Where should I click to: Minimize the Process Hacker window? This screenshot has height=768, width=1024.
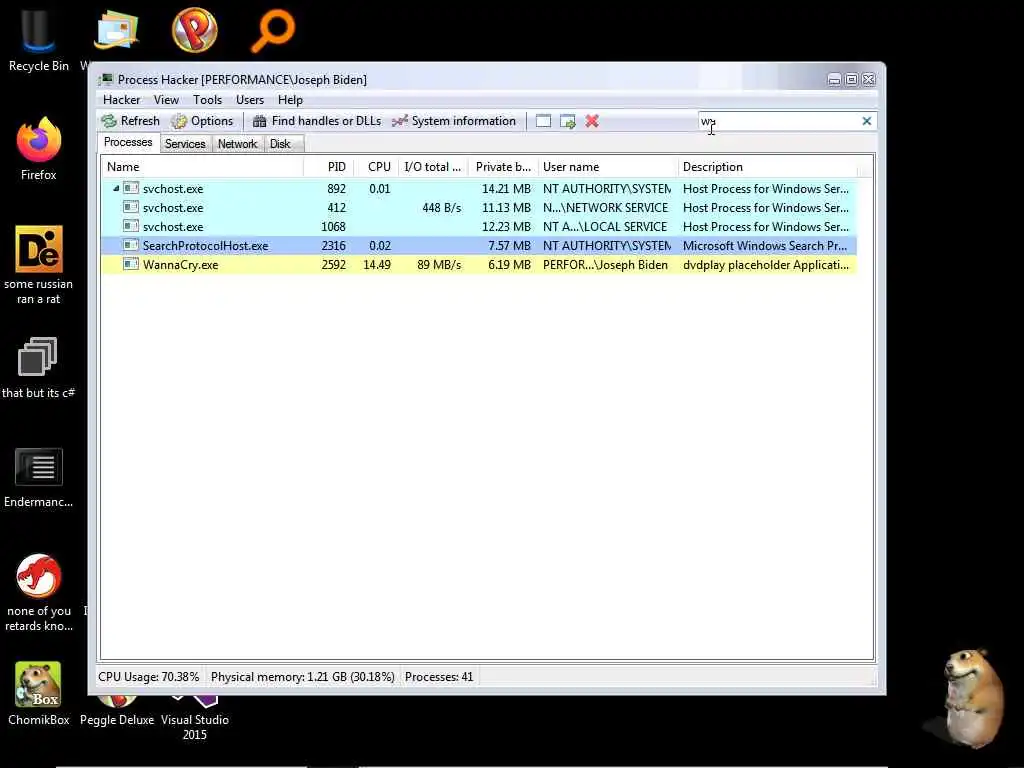tap(834, 80)
